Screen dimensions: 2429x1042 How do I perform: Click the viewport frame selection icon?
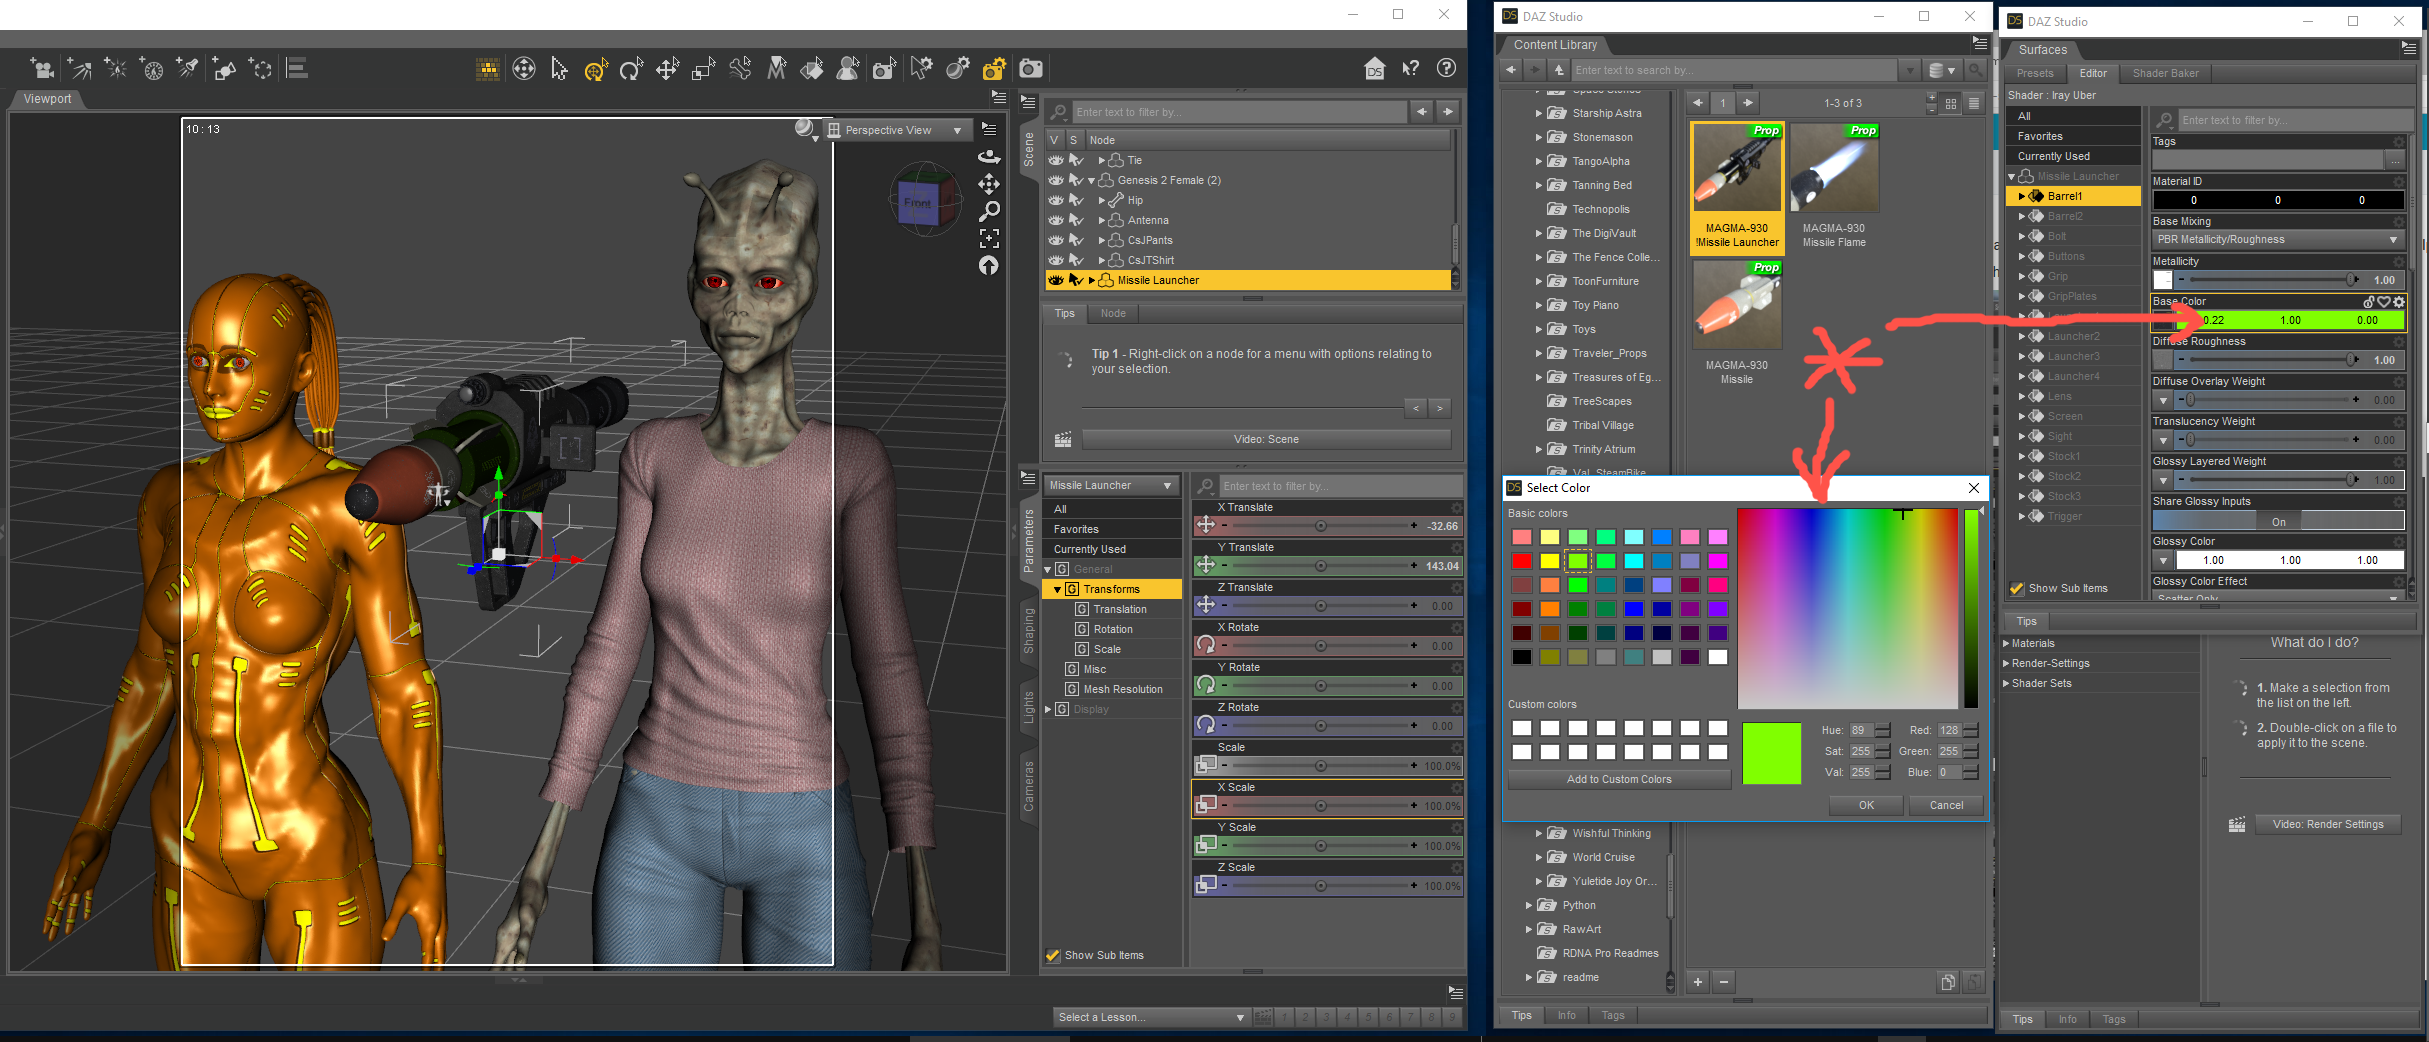(989, 238)
